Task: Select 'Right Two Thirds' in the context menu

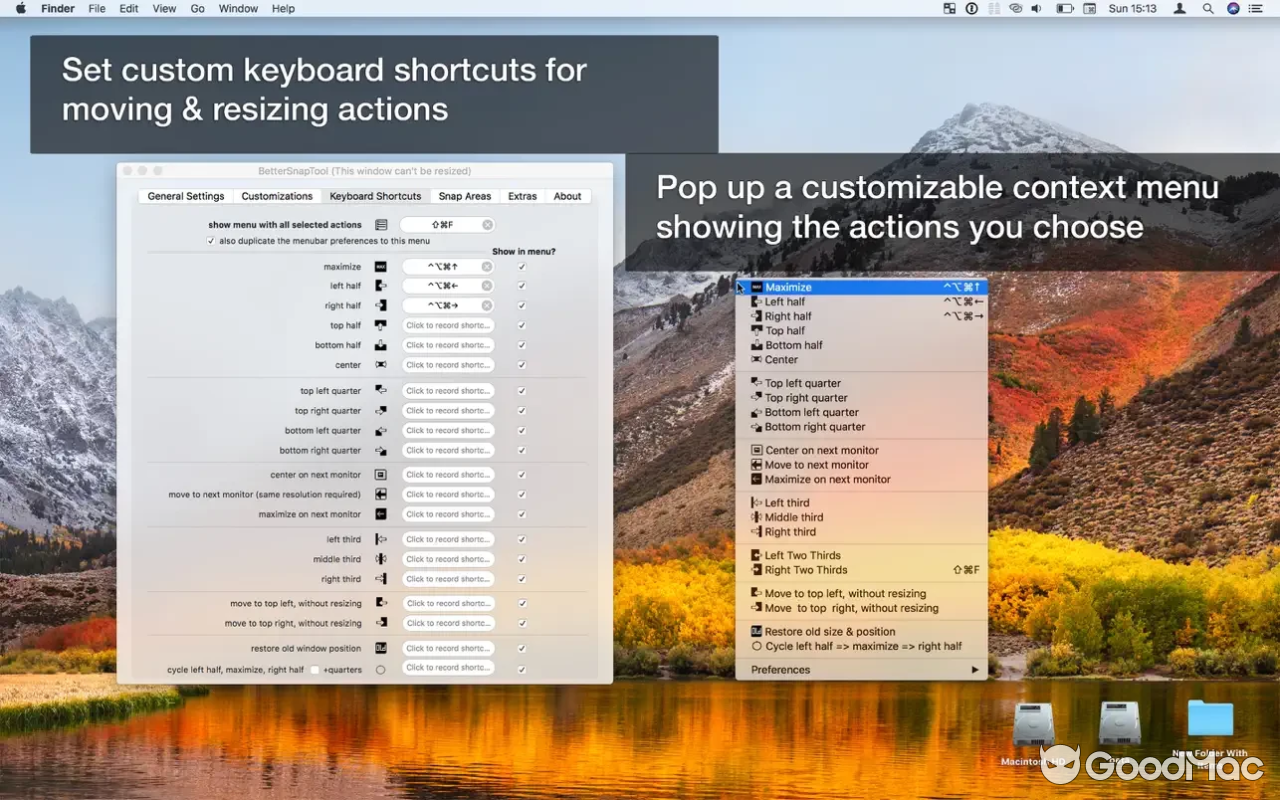Action: point(805,569)
